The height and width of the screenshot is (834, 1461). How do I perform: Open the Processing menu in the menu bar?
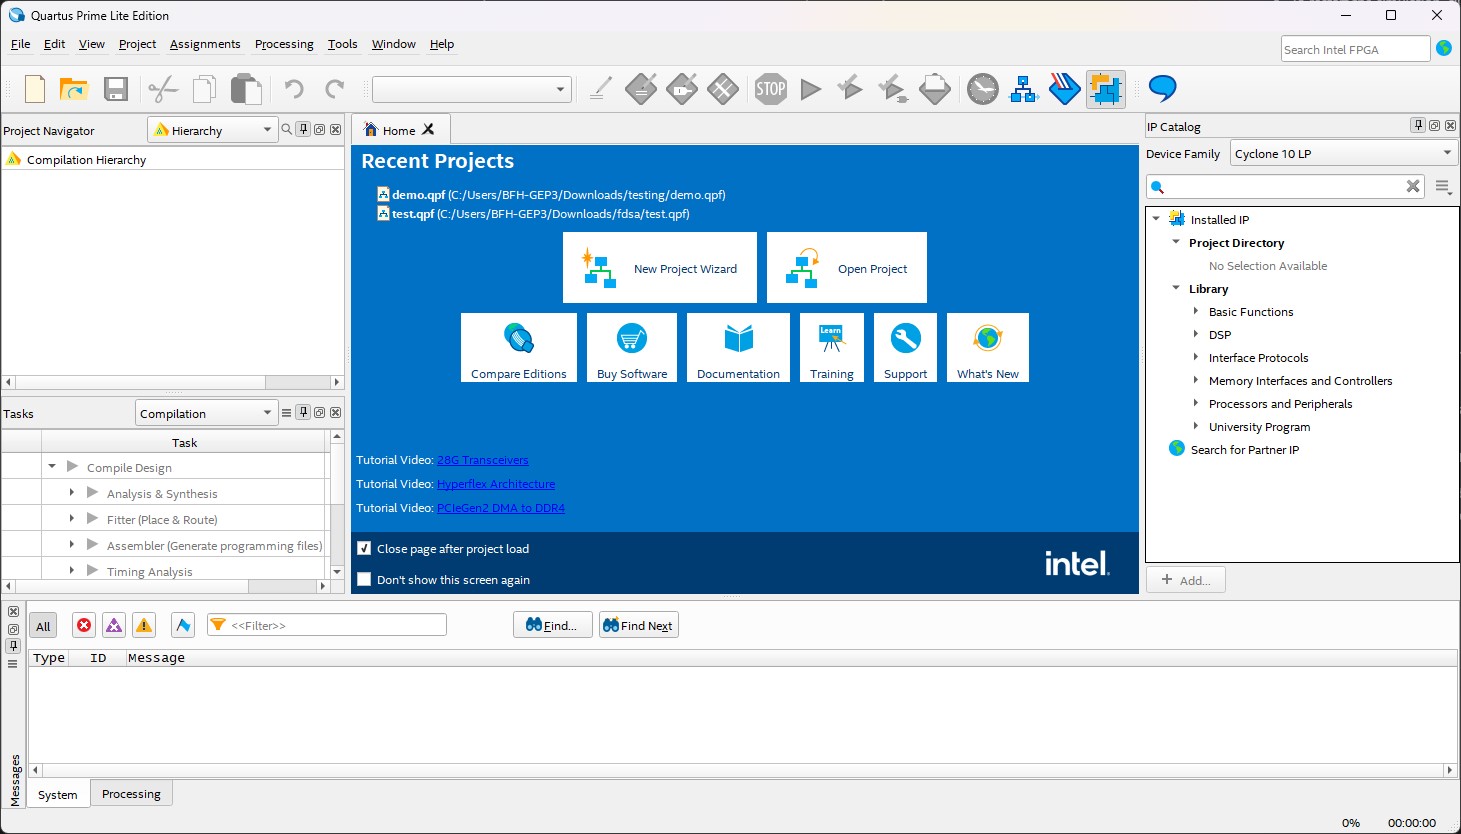point(284,44)
